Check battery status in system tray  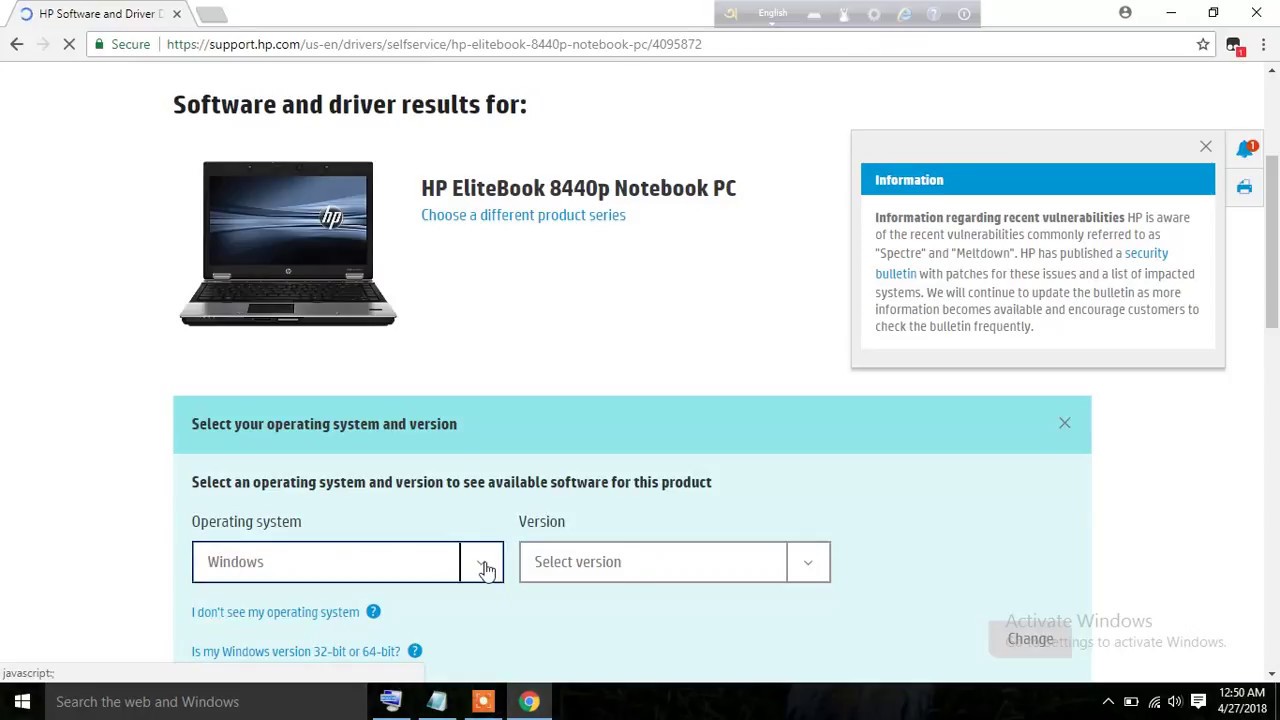(x=1131, y=702)
